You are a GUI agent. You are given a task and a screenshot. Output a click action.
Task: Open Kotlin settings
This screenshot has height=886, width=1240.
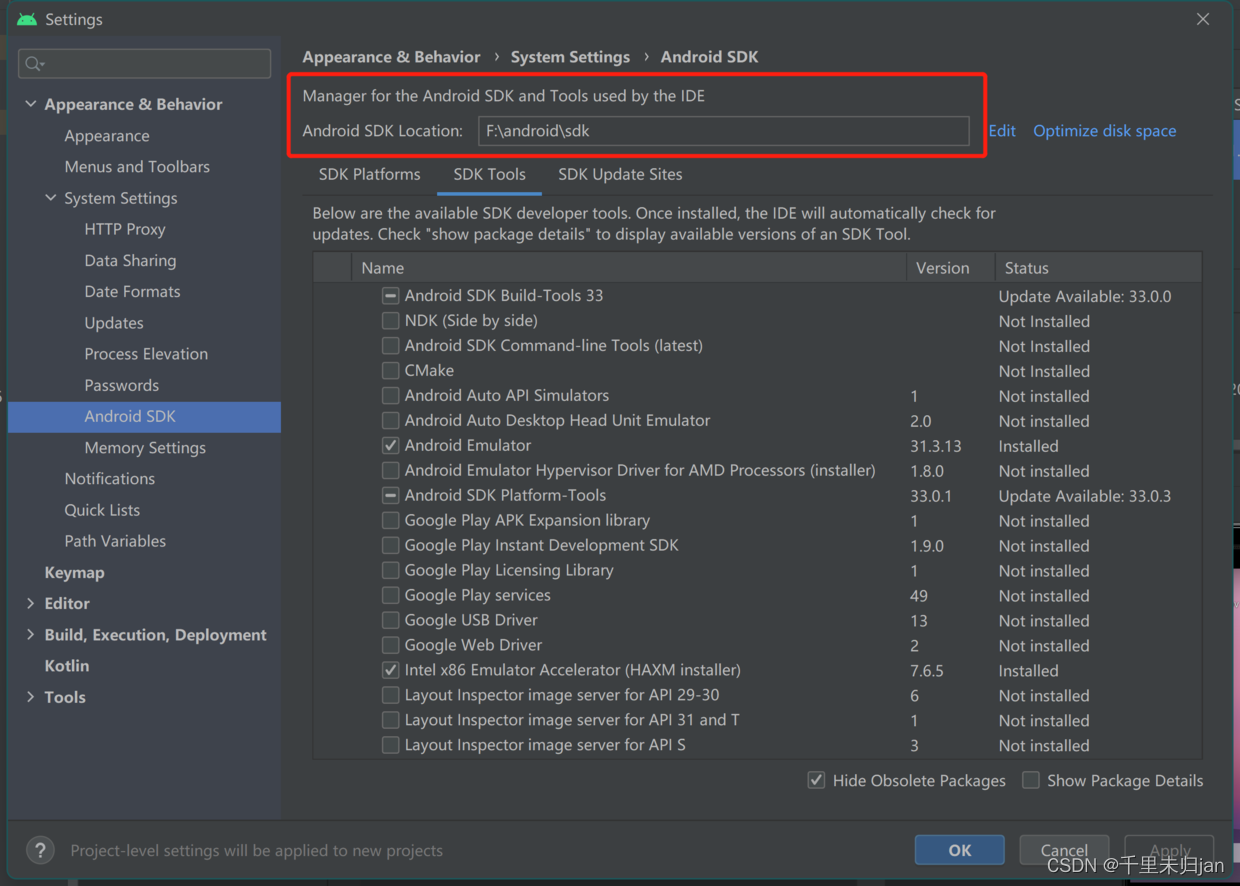67,666
